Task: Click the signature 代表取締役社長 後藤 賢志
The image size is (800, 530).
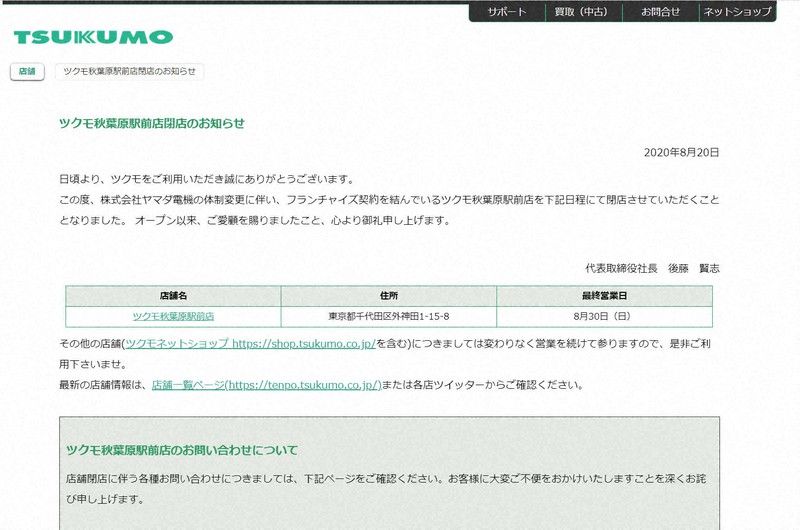Action: (x=653, y=268)
